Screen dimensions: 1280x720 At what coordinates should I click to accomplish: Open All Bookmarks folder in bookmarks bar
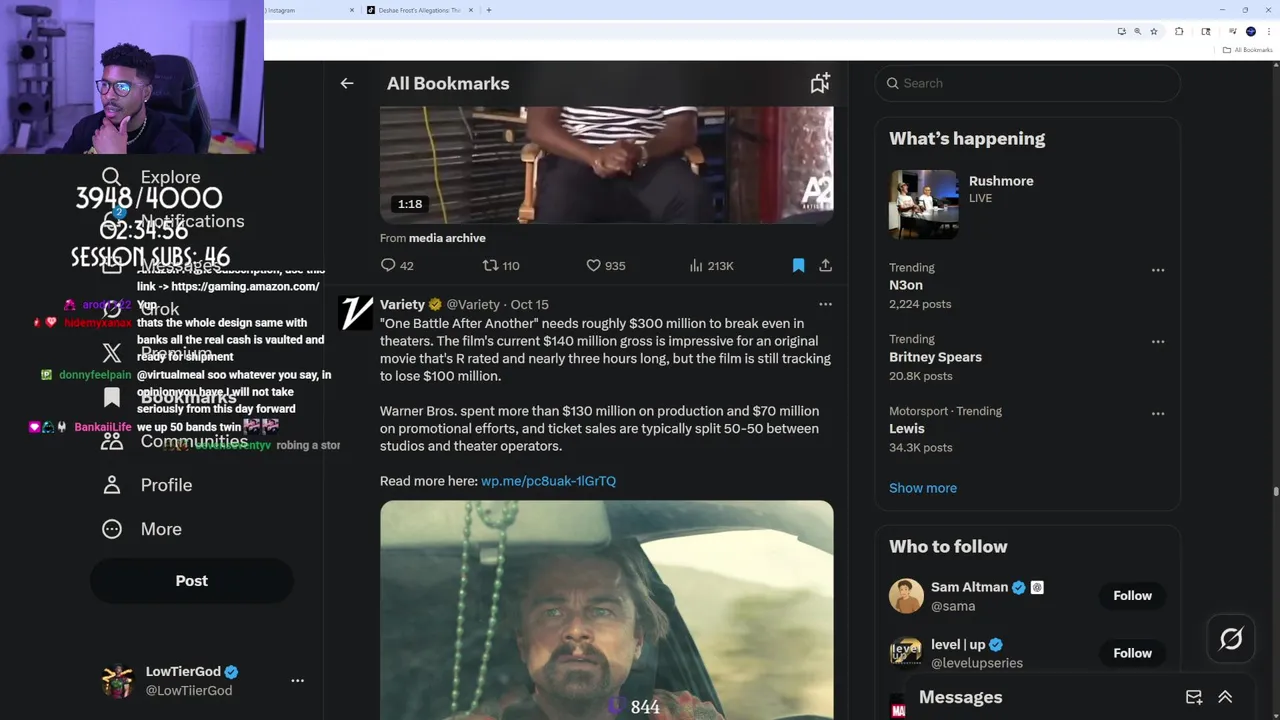tap(1248, 50)
